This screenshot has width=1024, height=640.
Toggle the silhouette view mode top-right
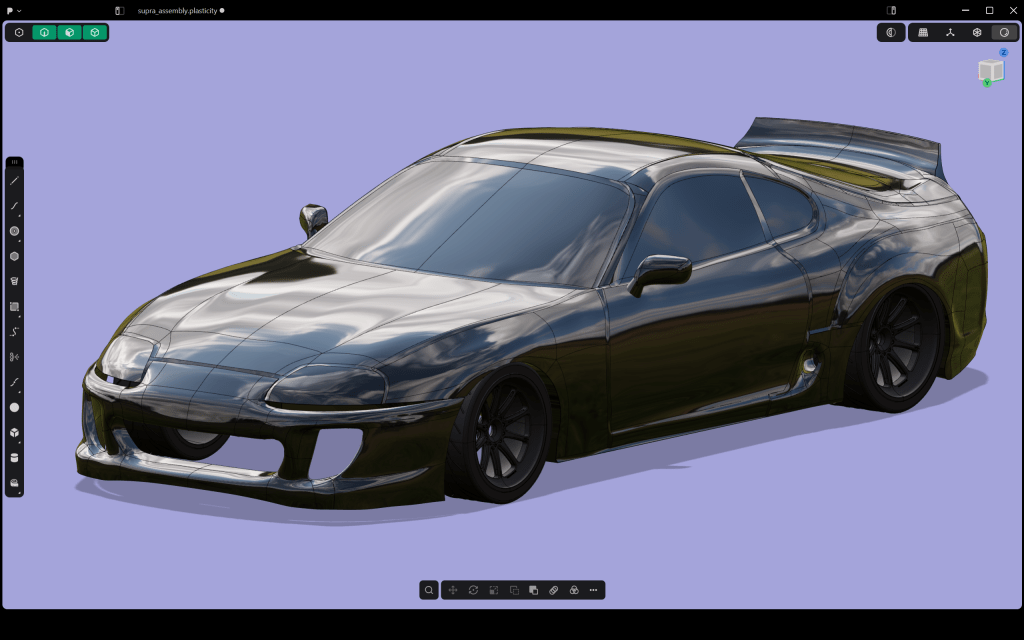click(891, 32)
